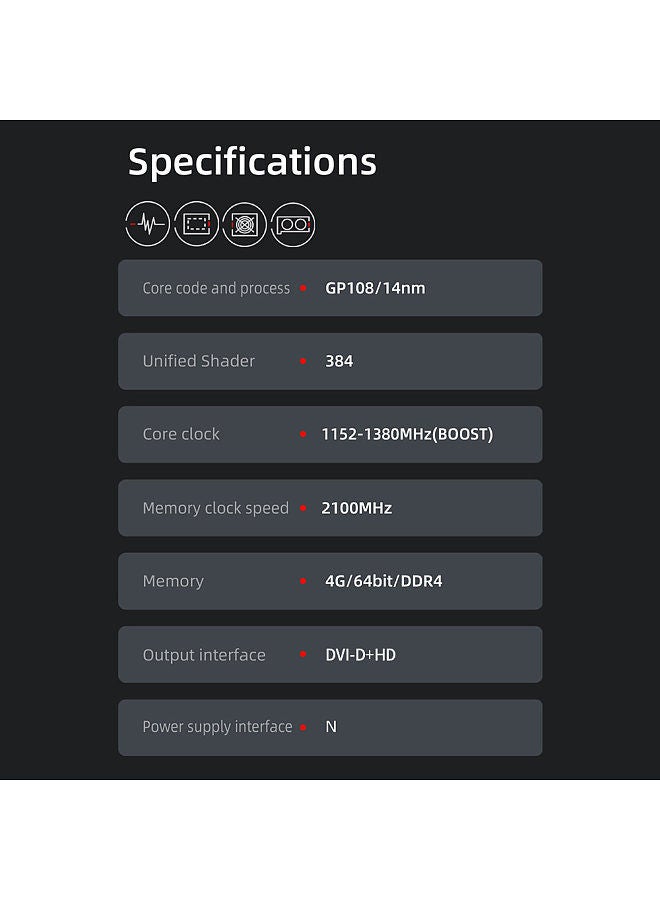This screenshot has height=900, width=660.
Task: Click the graphics card circle icon
Action: pos(293,224)
